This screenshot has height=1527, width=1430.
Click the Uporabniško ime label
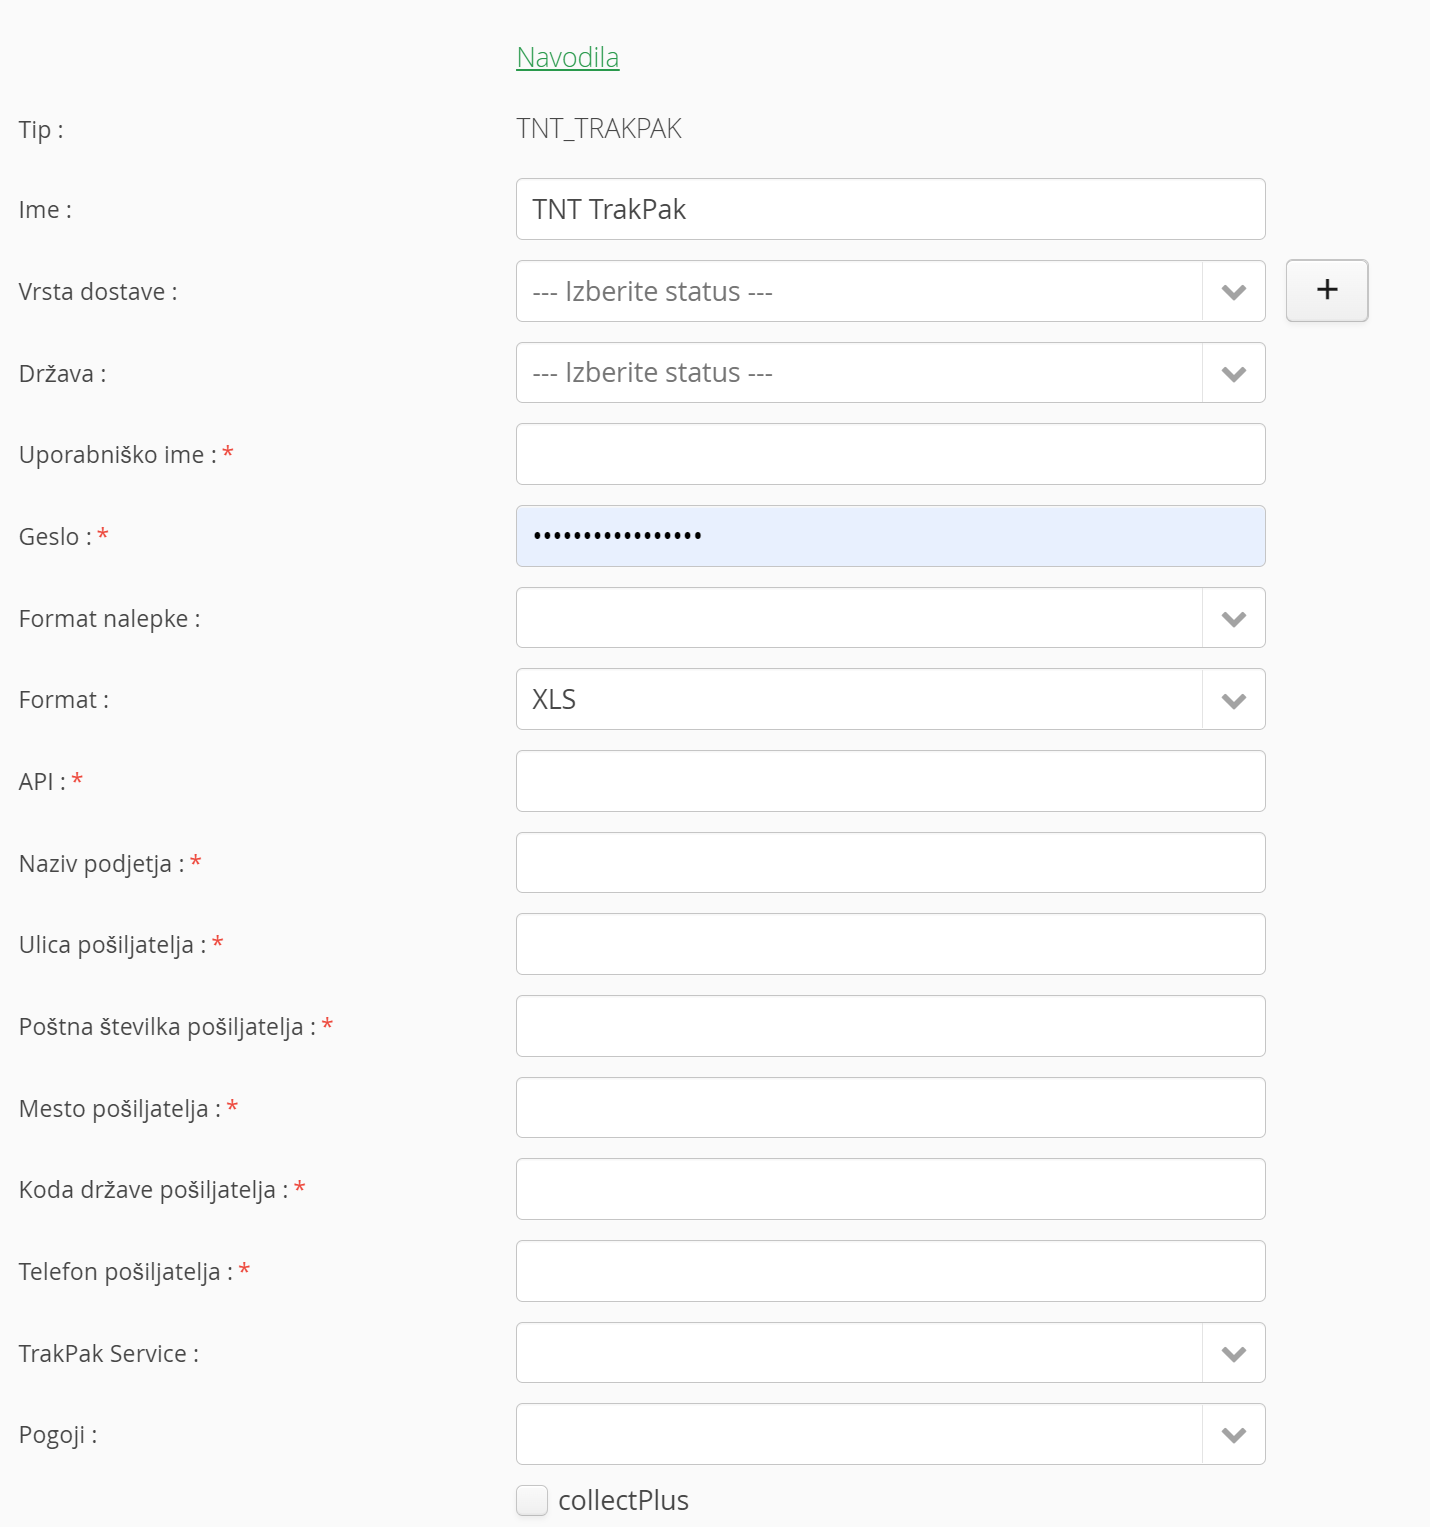tap(118, 455)
